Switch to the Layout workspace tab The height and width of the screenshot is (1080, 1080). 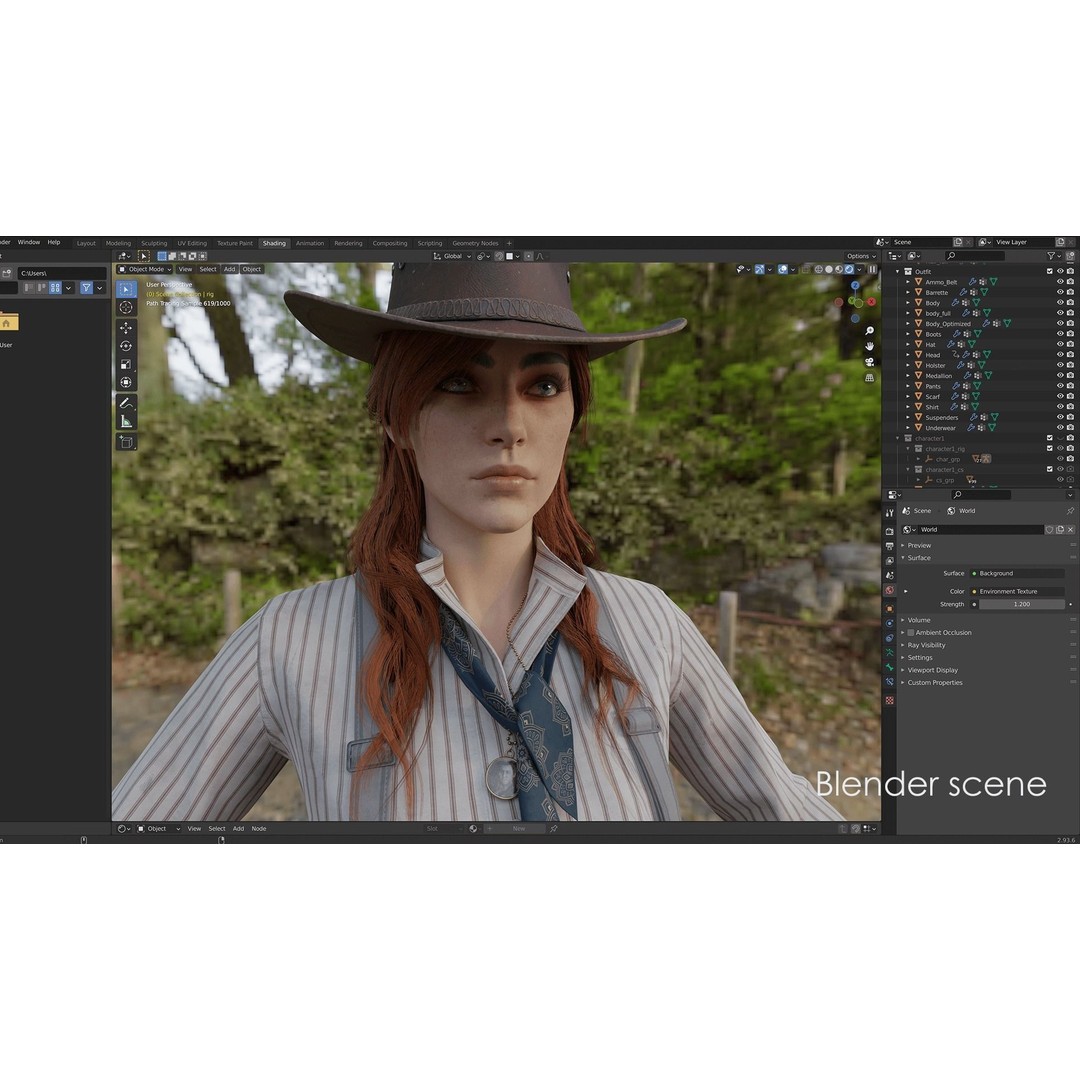tap(86, 243)
